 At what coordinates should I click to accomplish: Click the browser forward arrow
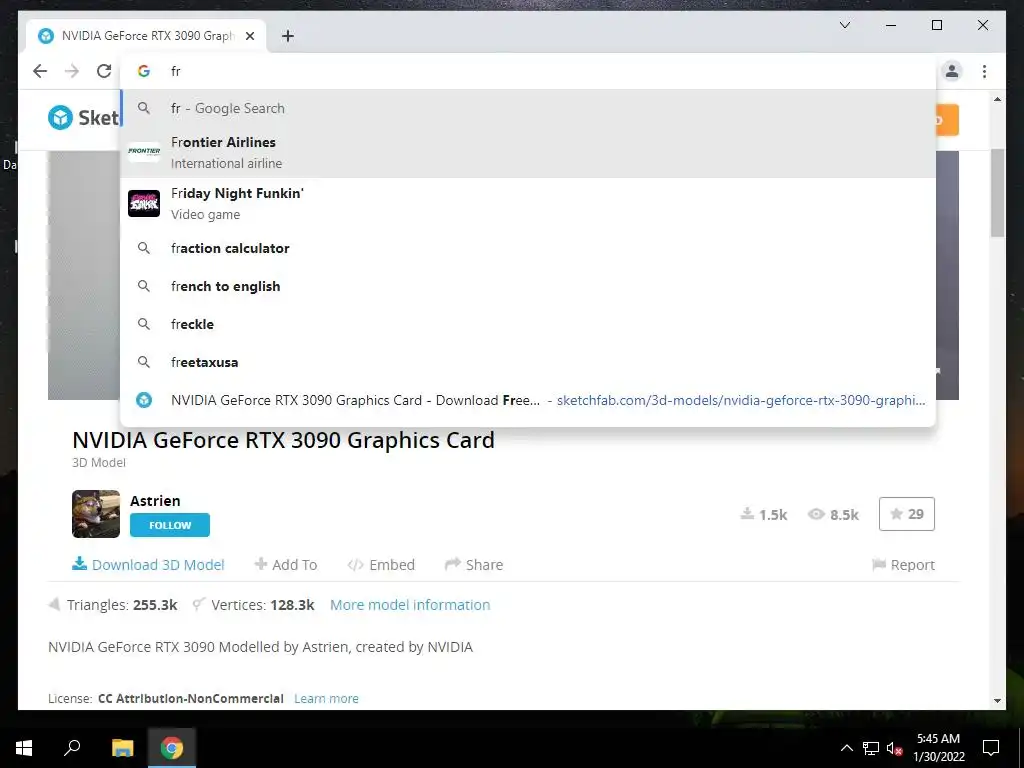[x=72, y=71]
